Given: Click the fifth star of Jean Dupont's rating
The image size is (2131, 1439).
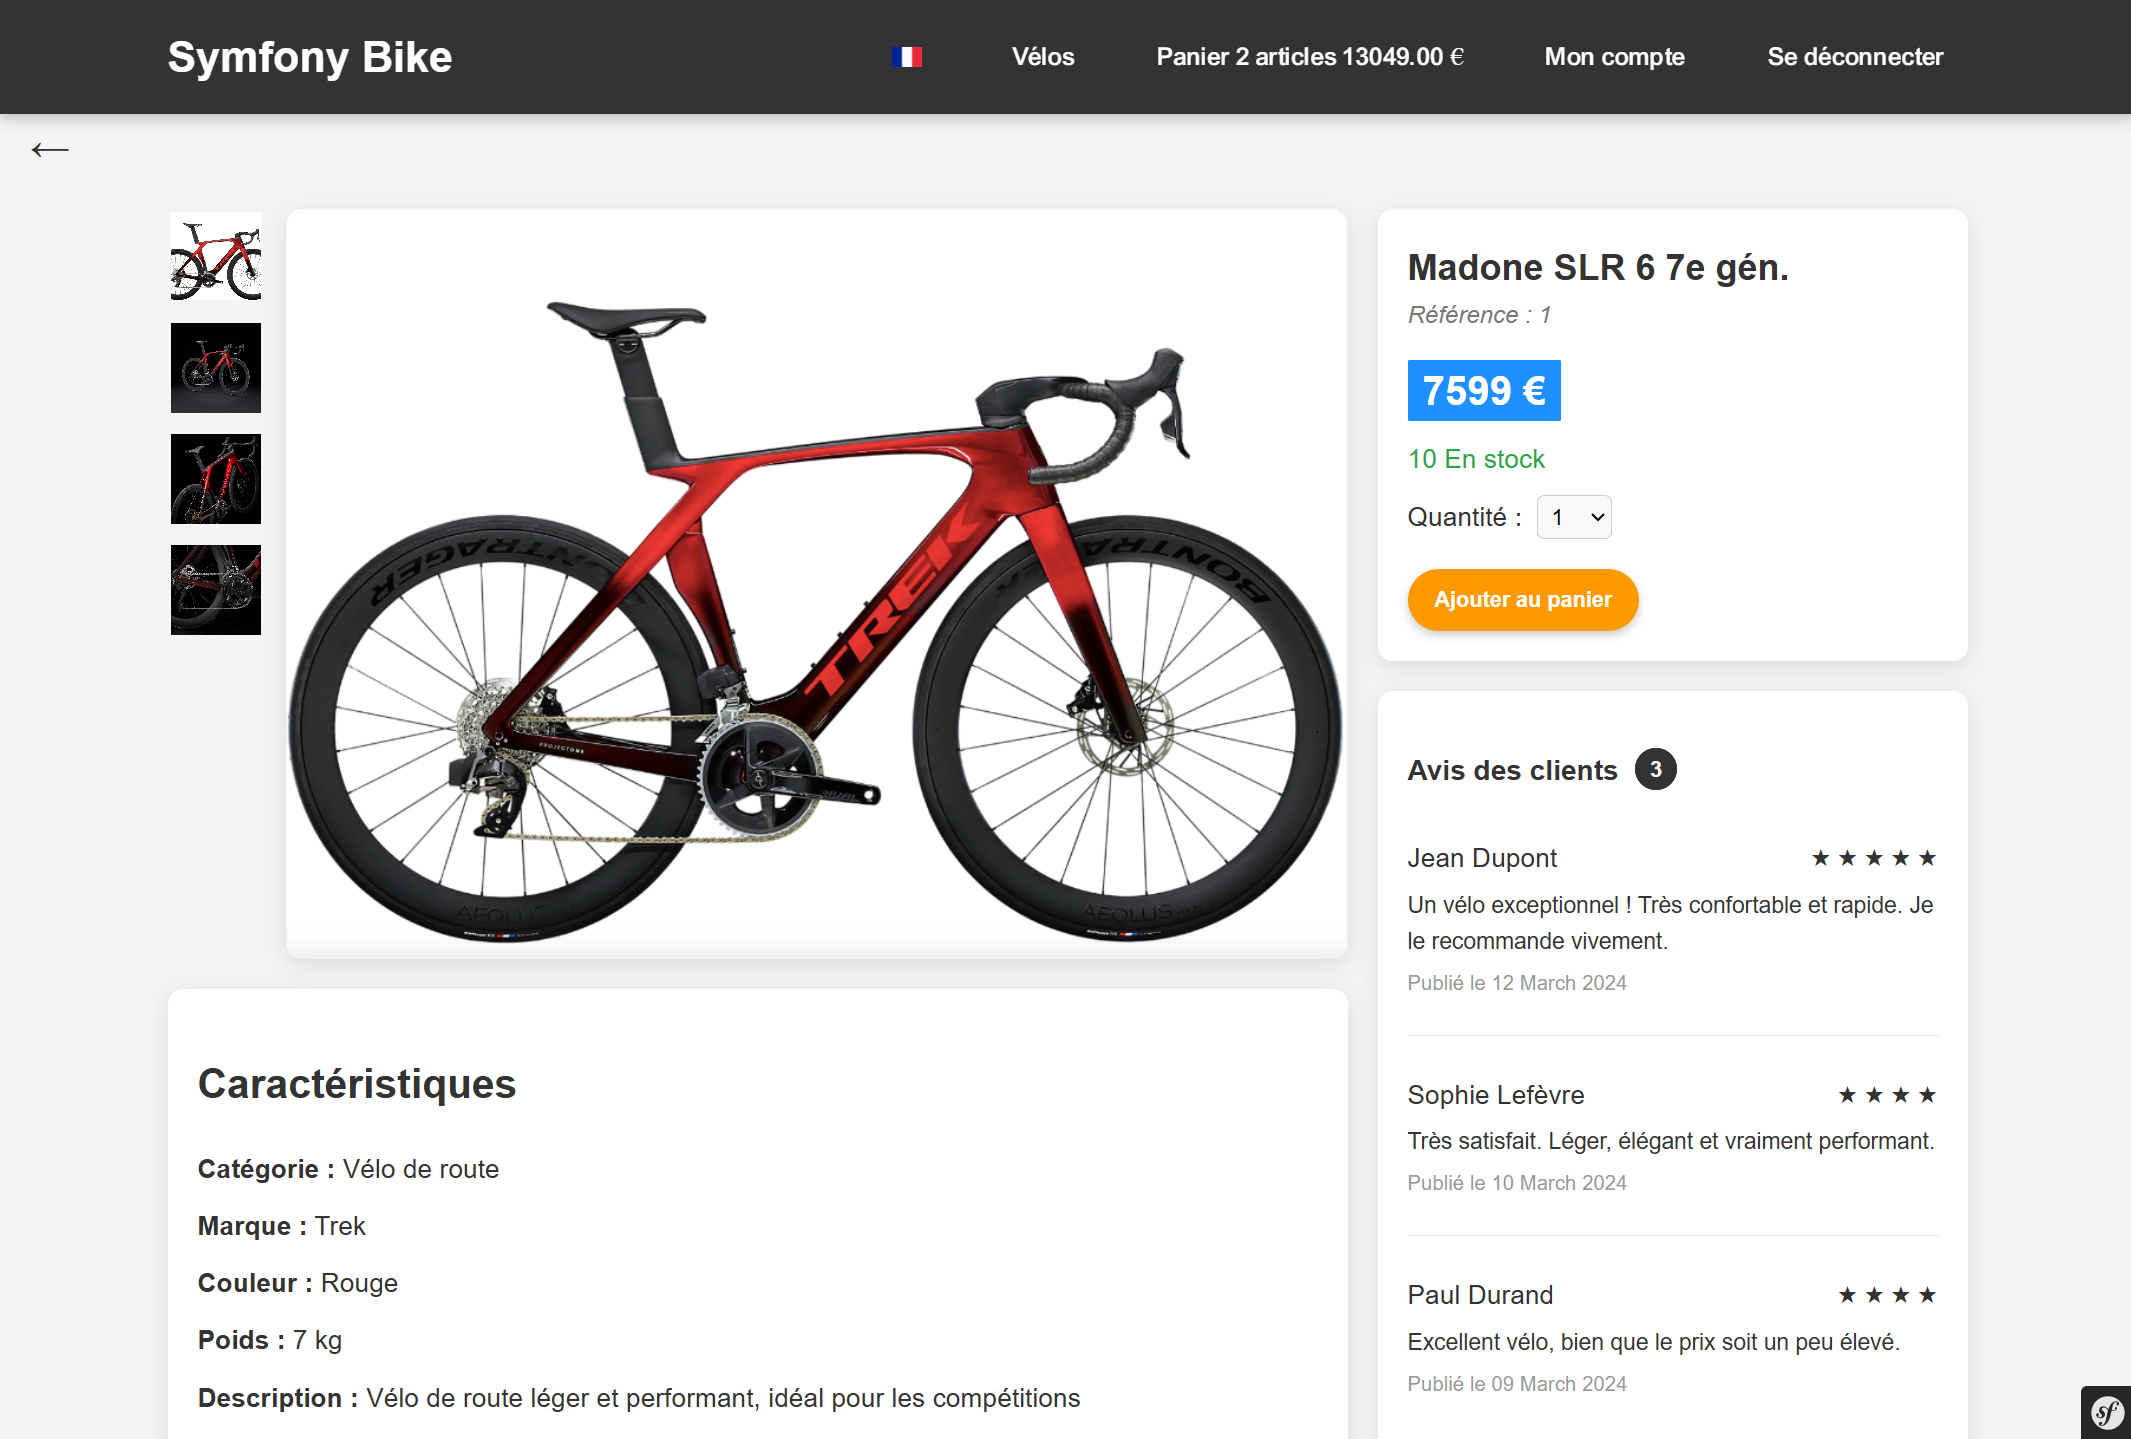Looking at the screenshot, I should coord(1930,857).
